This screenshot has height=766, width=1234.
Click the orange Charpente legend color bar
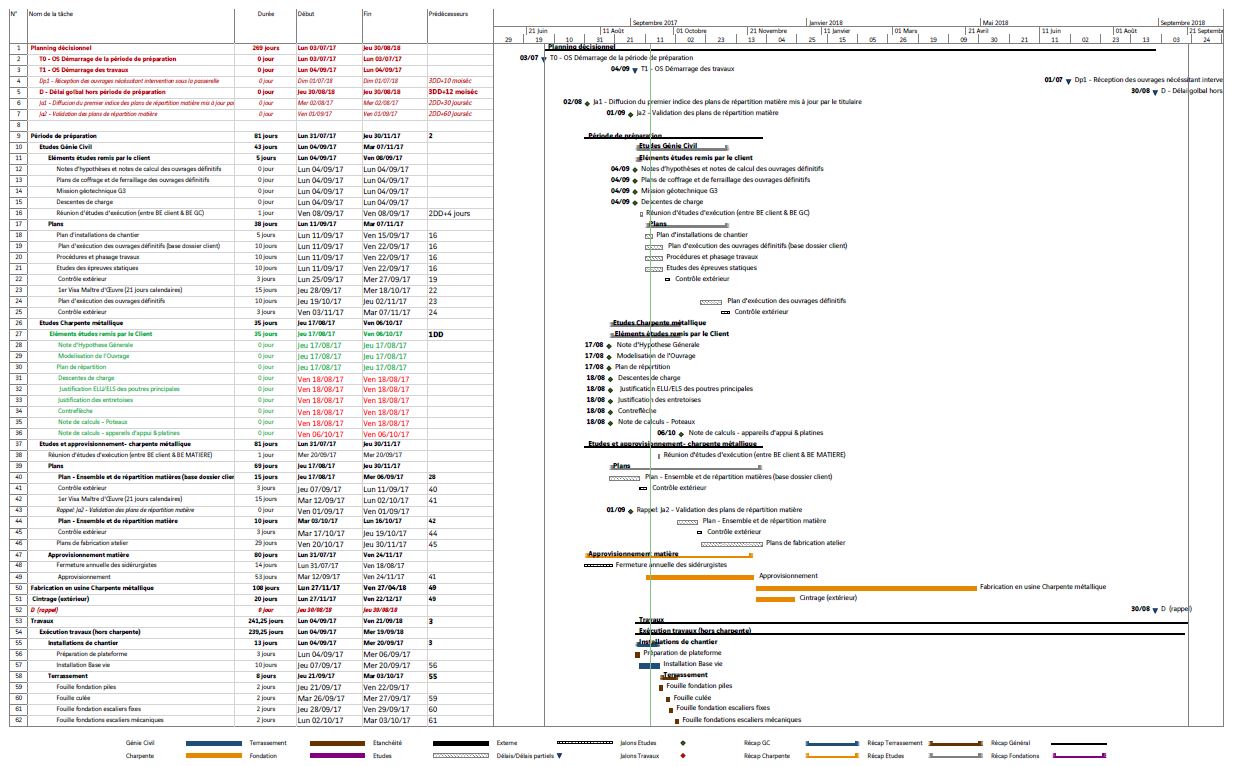click(x=213, y=756)
